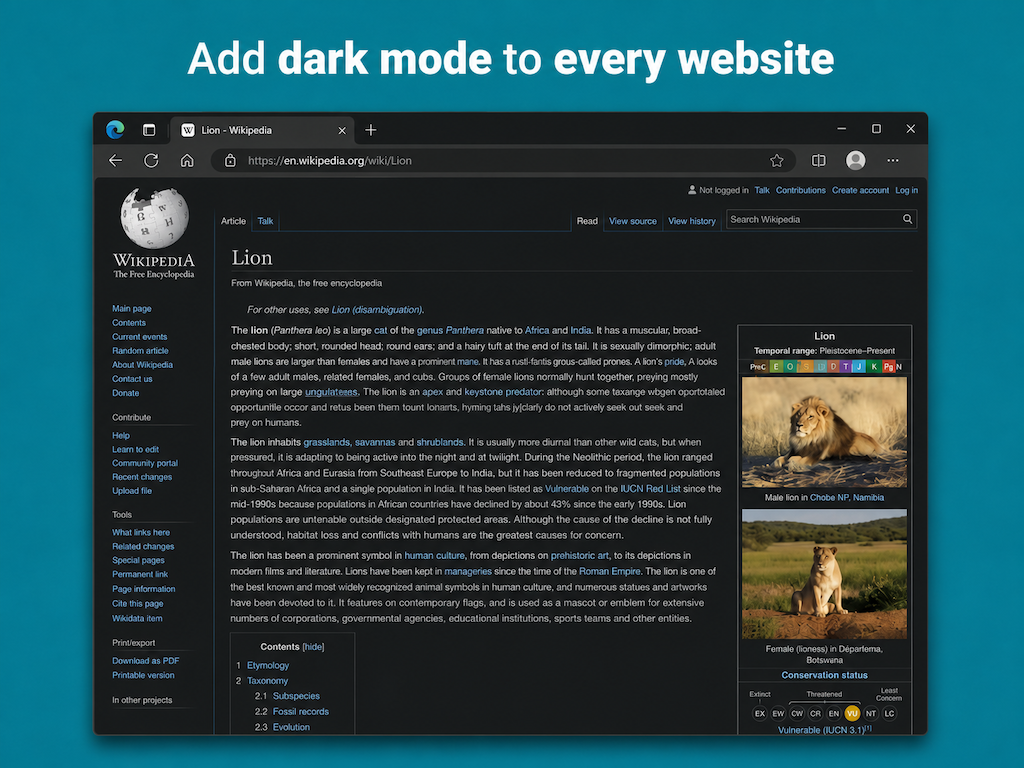The width and height of the screenshot is (1024, 768).
Task: Jump to Fossil records subsection
Action: pyautogui.click(x=301, y=712)
